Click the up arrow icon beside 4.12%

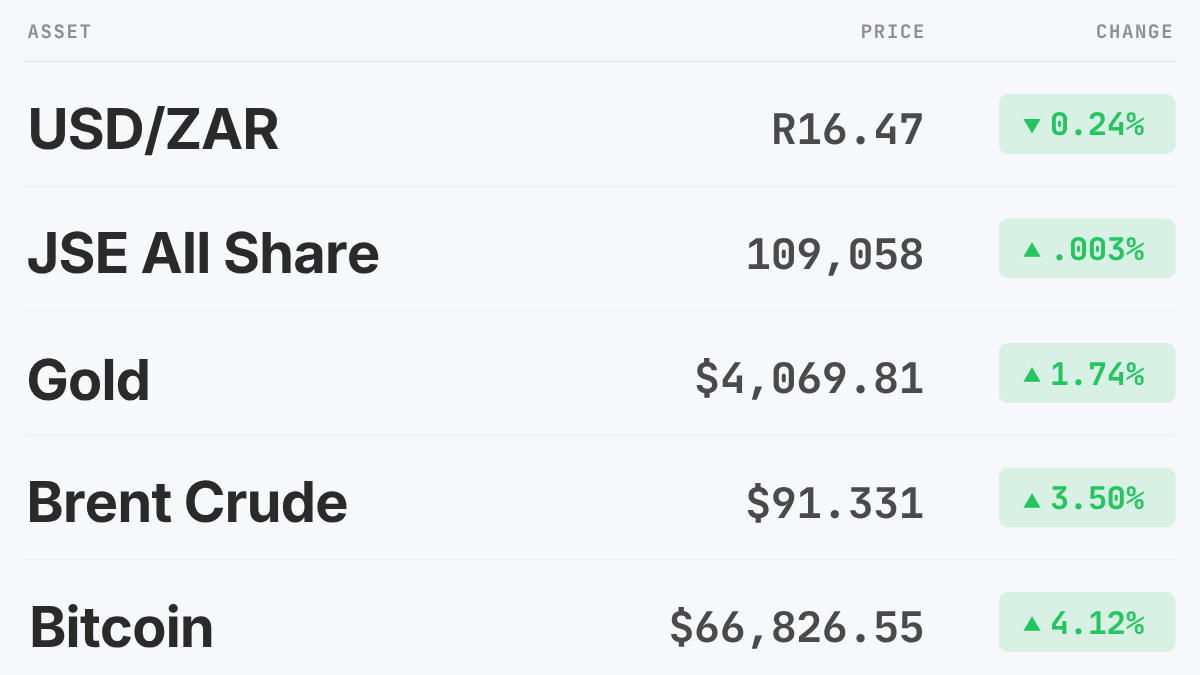(x=1032, y=623)
